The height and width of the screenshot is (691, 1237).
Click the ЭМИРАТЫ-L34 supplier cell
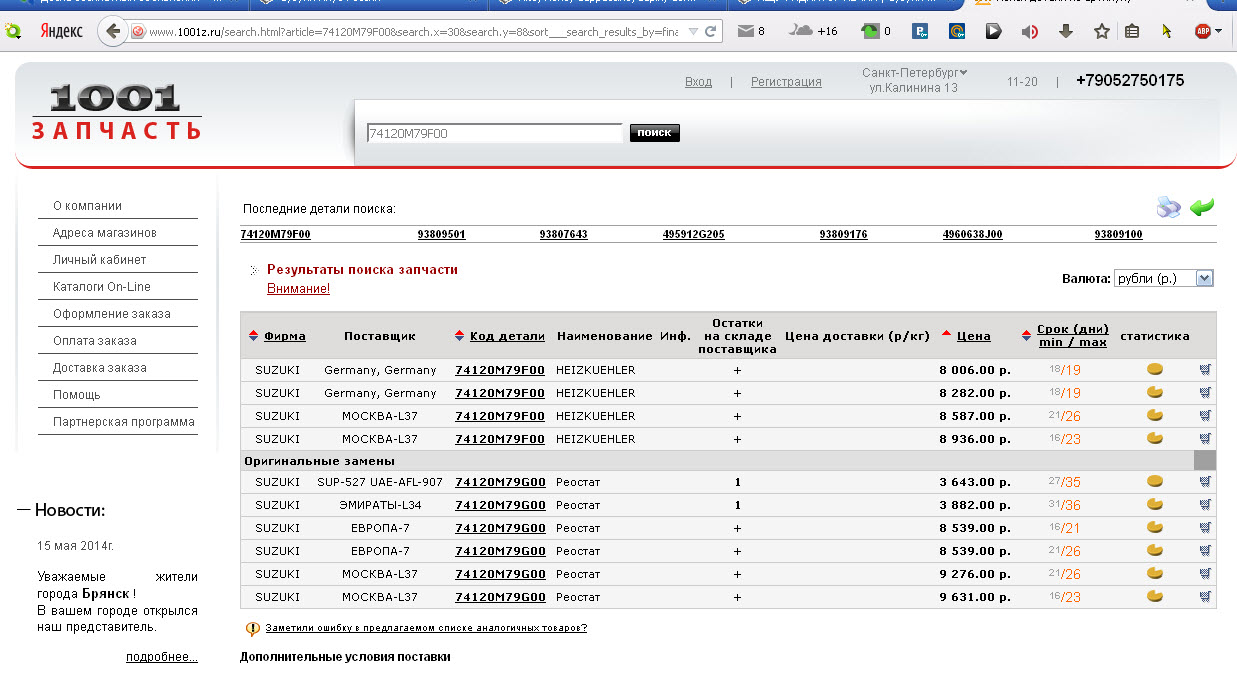pos(380,505)
